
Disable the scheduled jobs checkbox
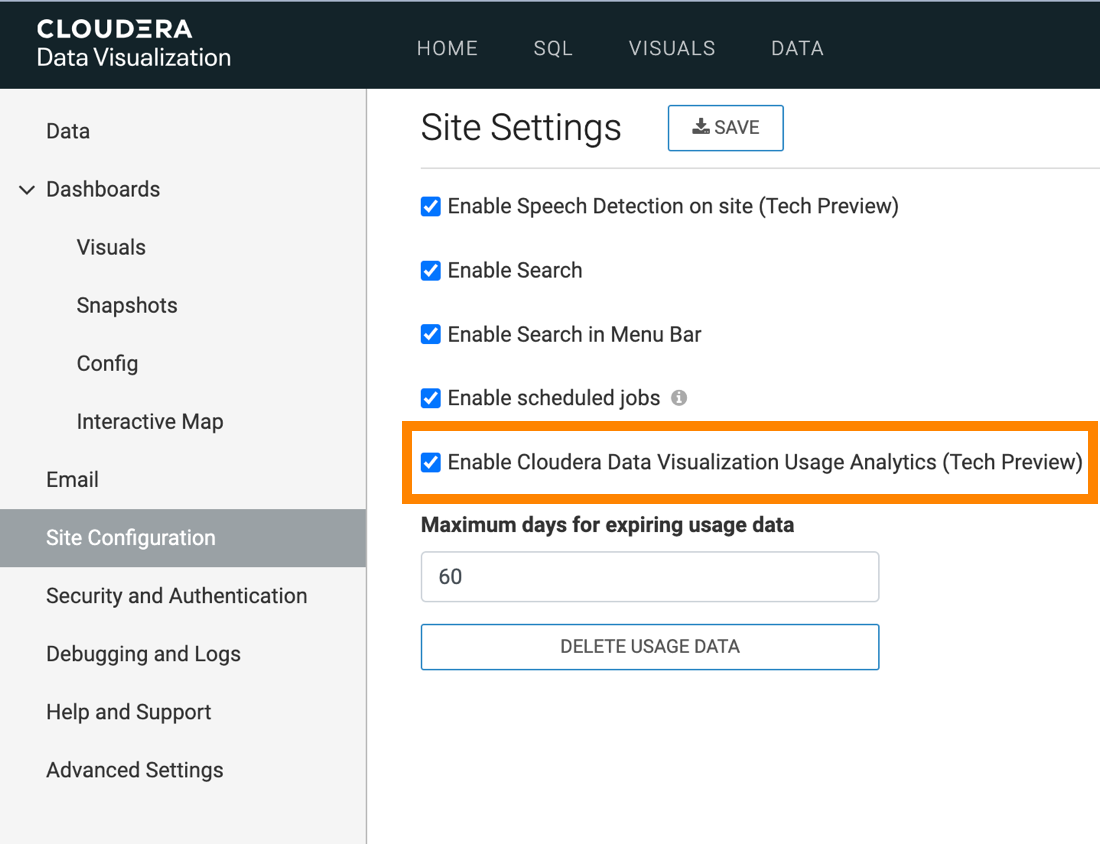click(431, 399)
